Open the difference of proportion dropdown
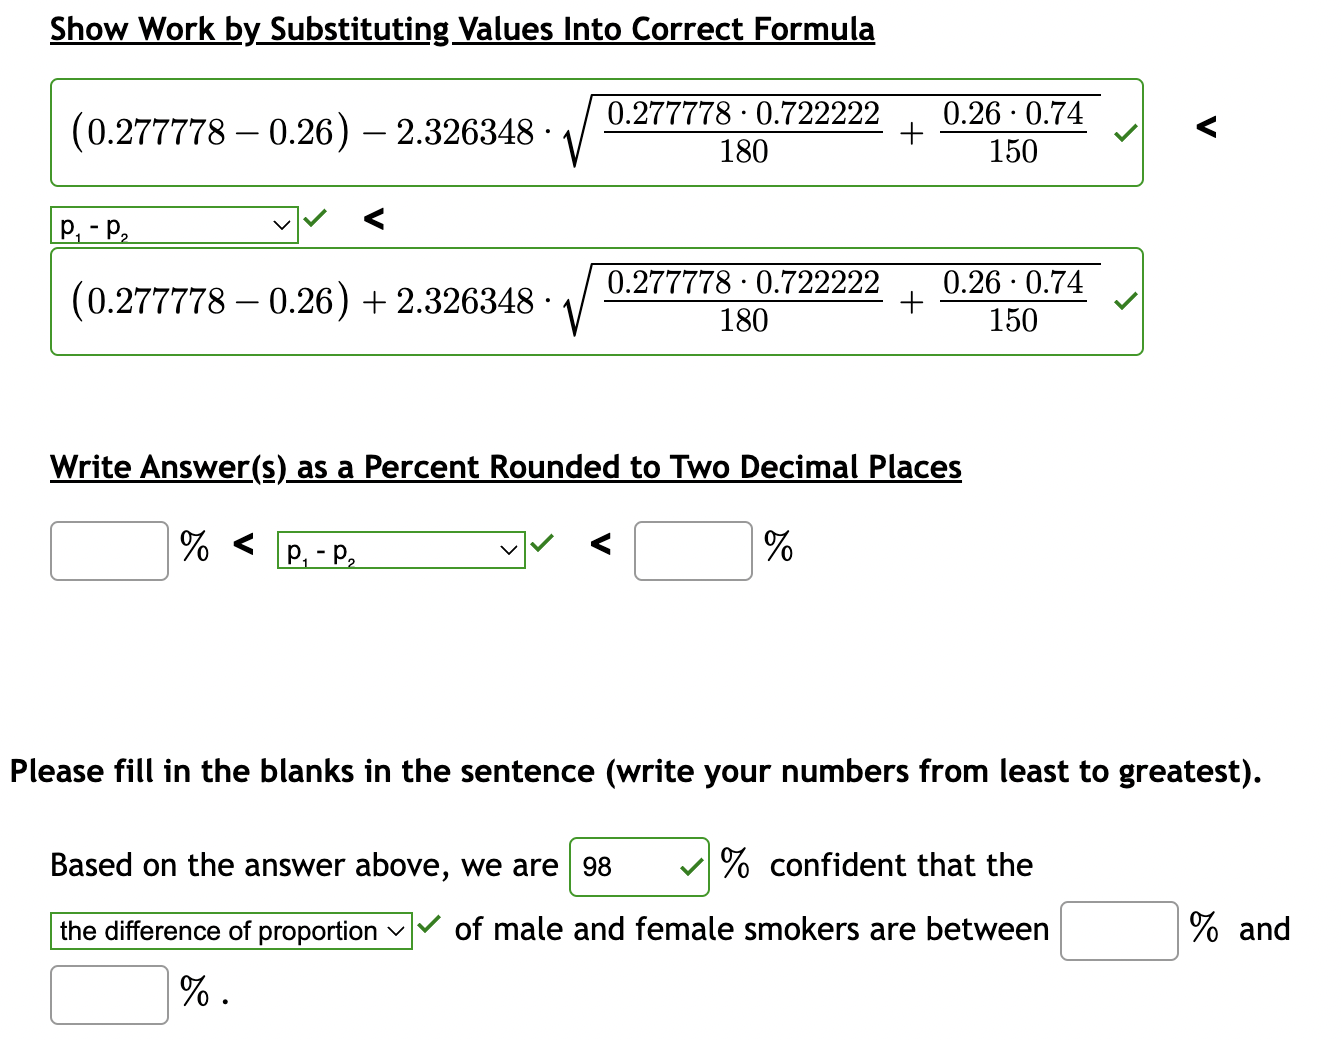 click(x=230, y=930)
